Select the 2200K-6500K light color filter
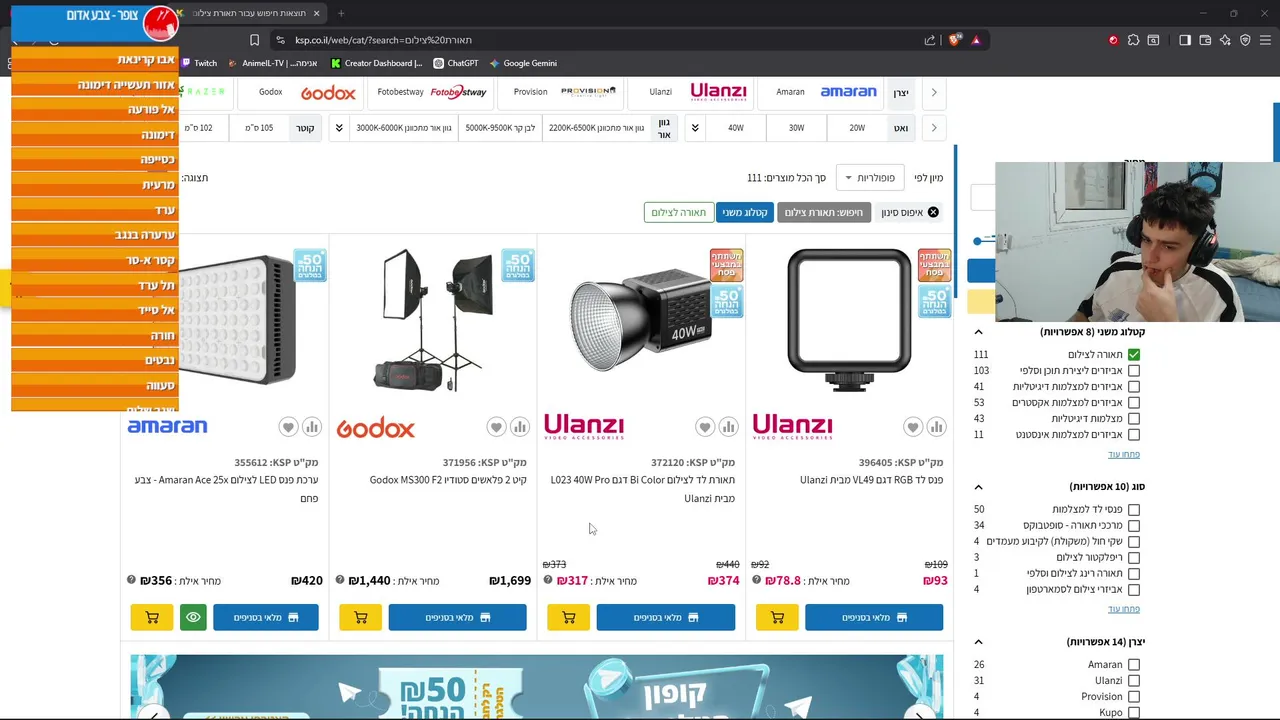Screen dimensions: 1280x720 click(597, 128)
